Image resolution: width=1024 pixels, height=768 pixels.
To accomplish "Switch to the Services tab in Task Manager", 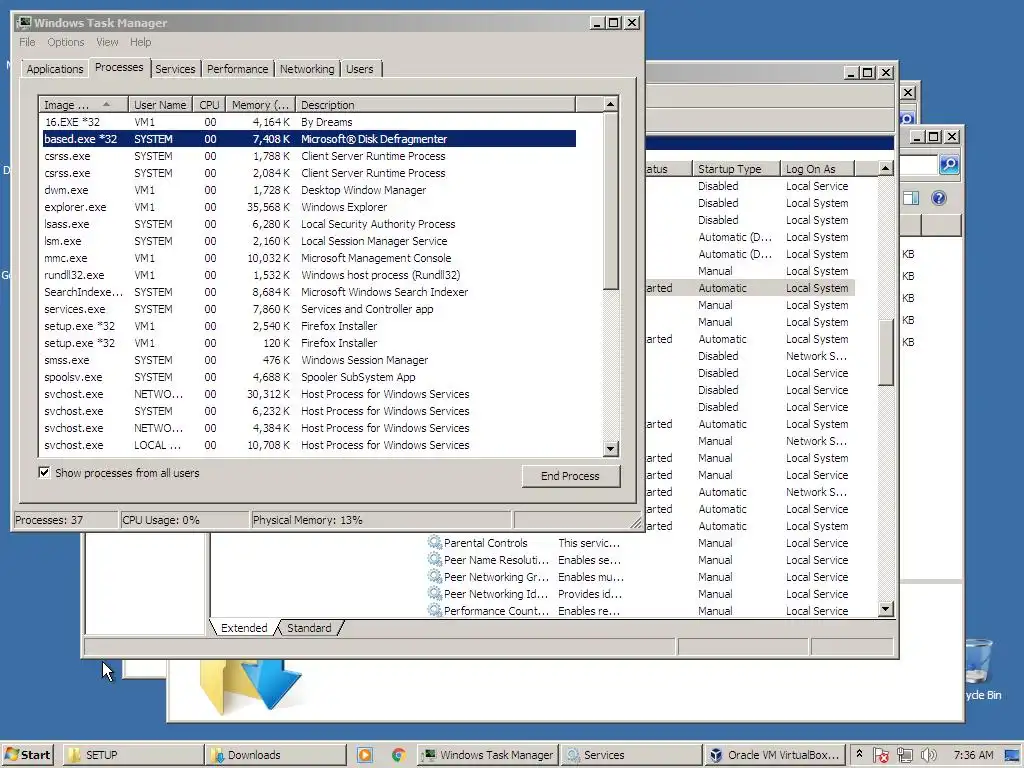I will tap(175, 69).
